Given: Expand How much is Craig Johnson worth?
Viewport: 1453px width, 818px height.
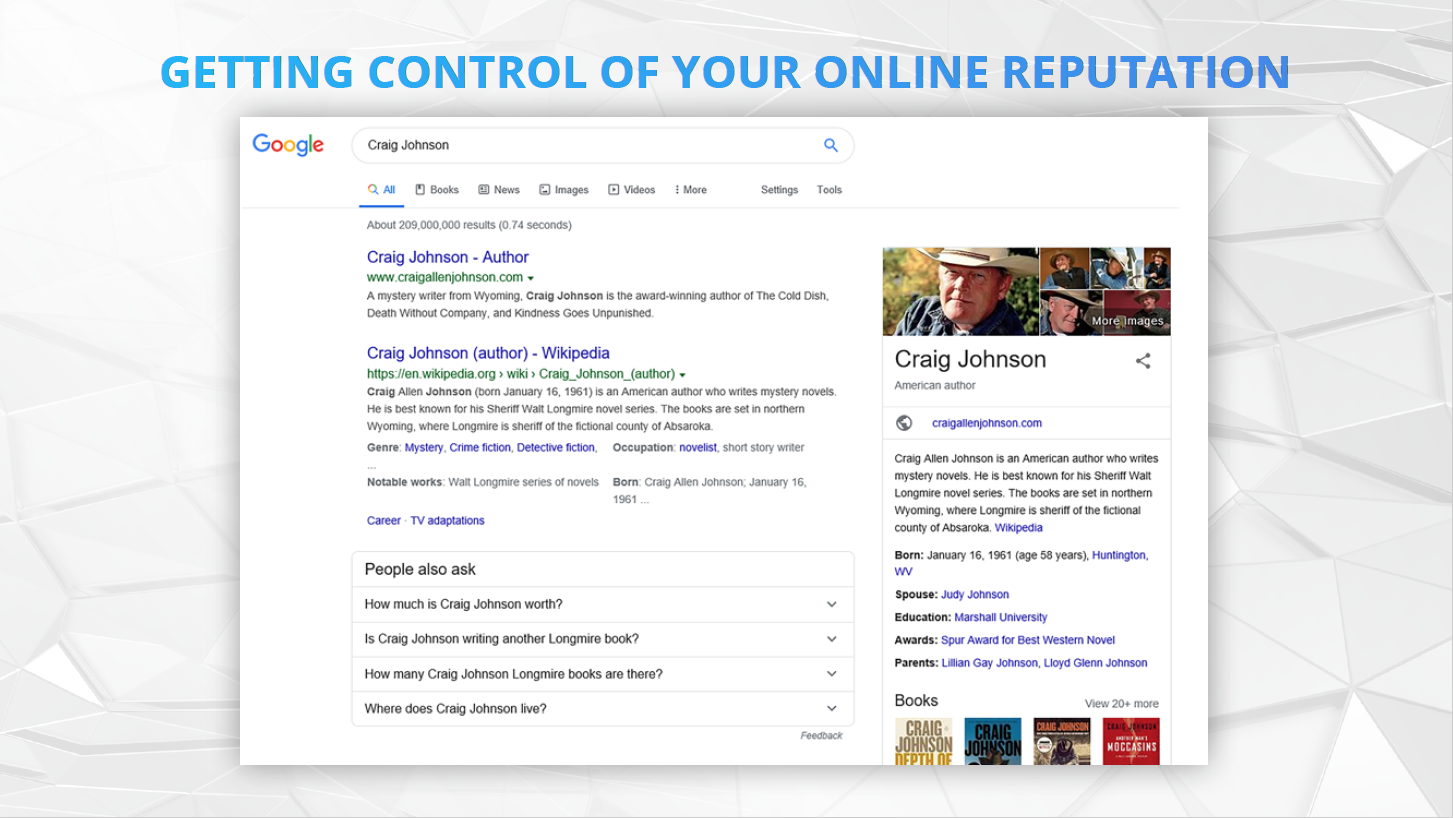Looking at the screenshot, I should pos(603,604).
